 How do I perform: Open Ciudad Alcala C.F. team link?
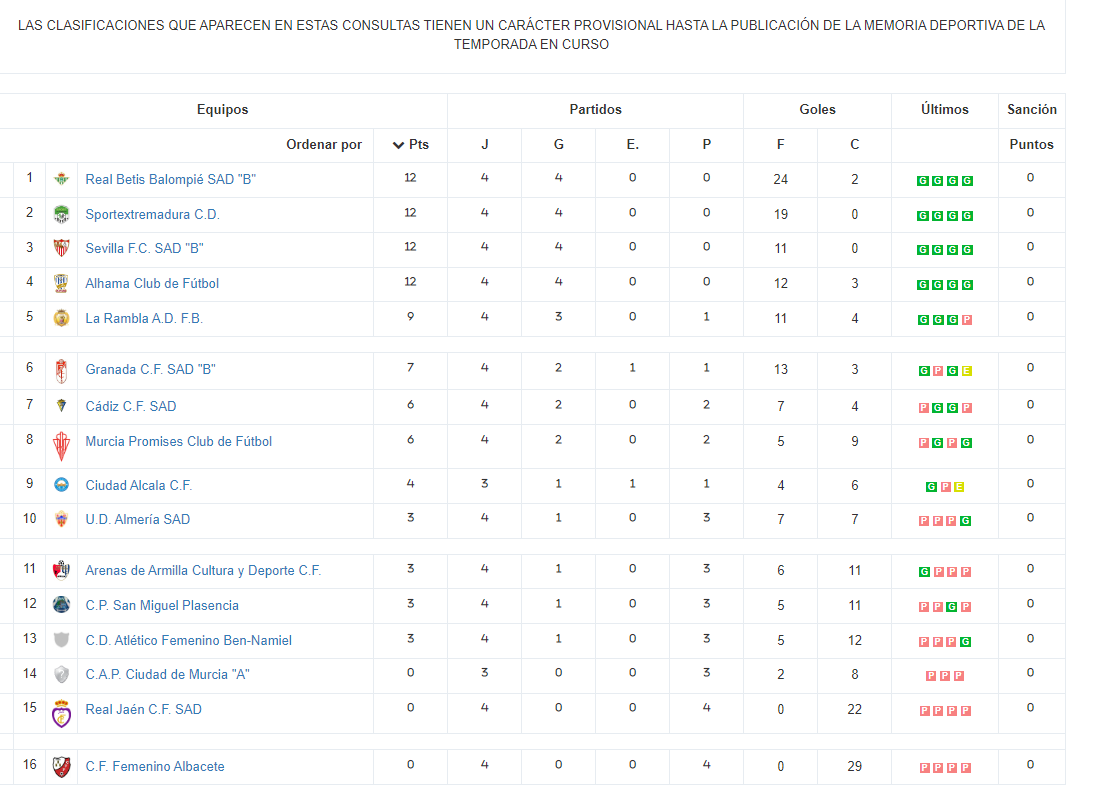click(138, 485)
